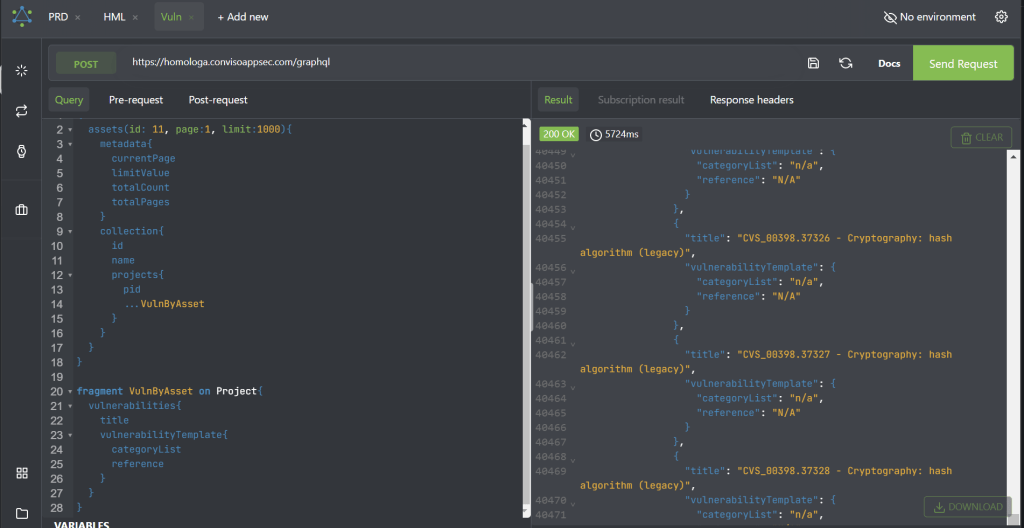
Task: Click the arrows loop icon in sidebar
Action: 22,111
